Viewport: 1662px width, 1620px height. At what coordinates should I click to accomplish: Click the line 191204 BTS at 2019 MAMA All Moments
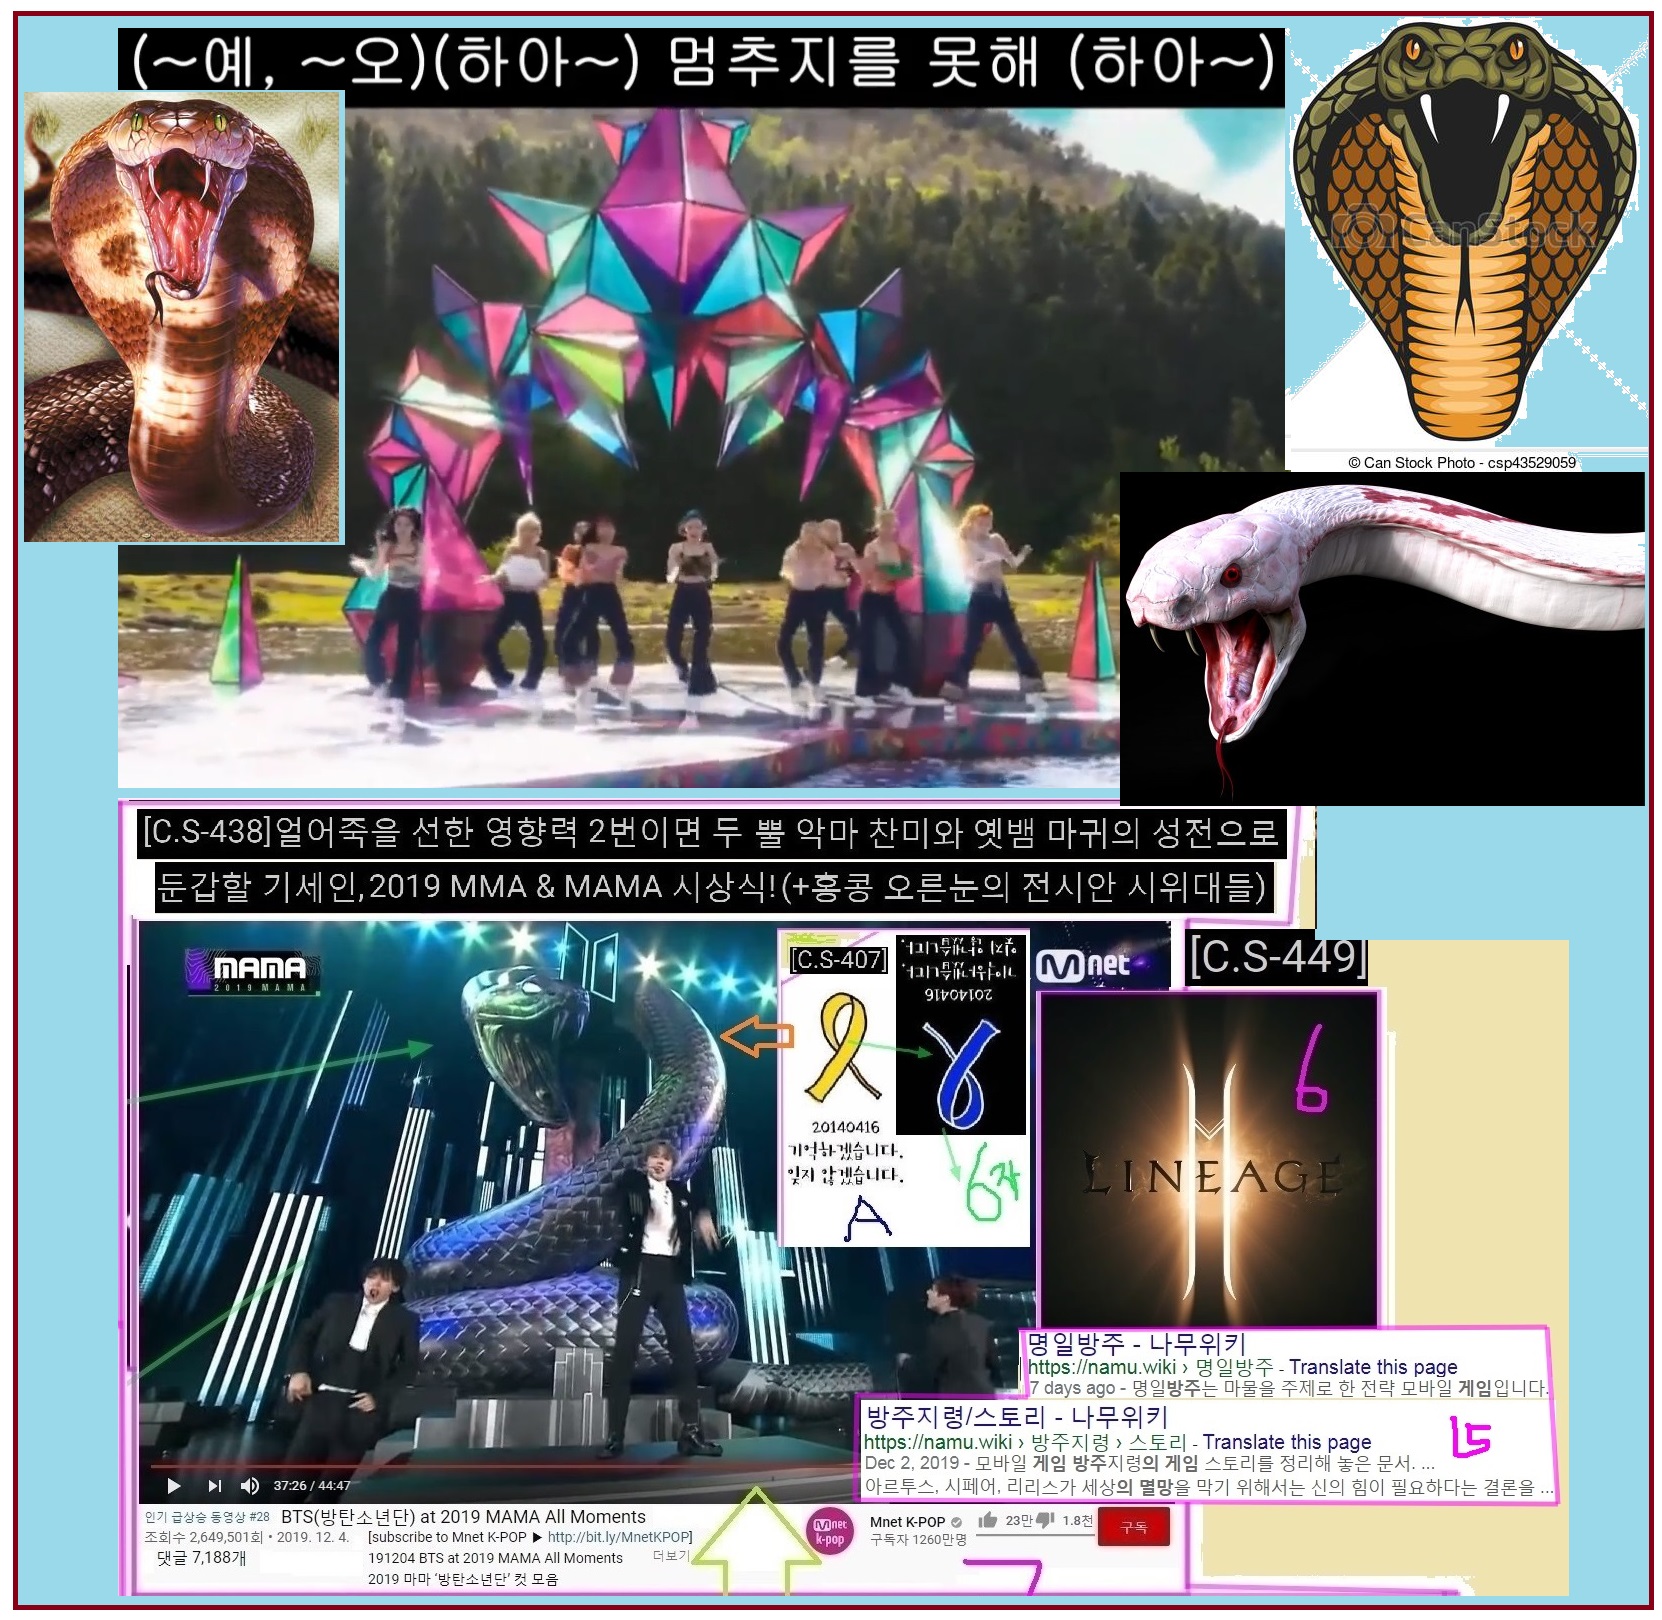click(x=496, y=1558)
